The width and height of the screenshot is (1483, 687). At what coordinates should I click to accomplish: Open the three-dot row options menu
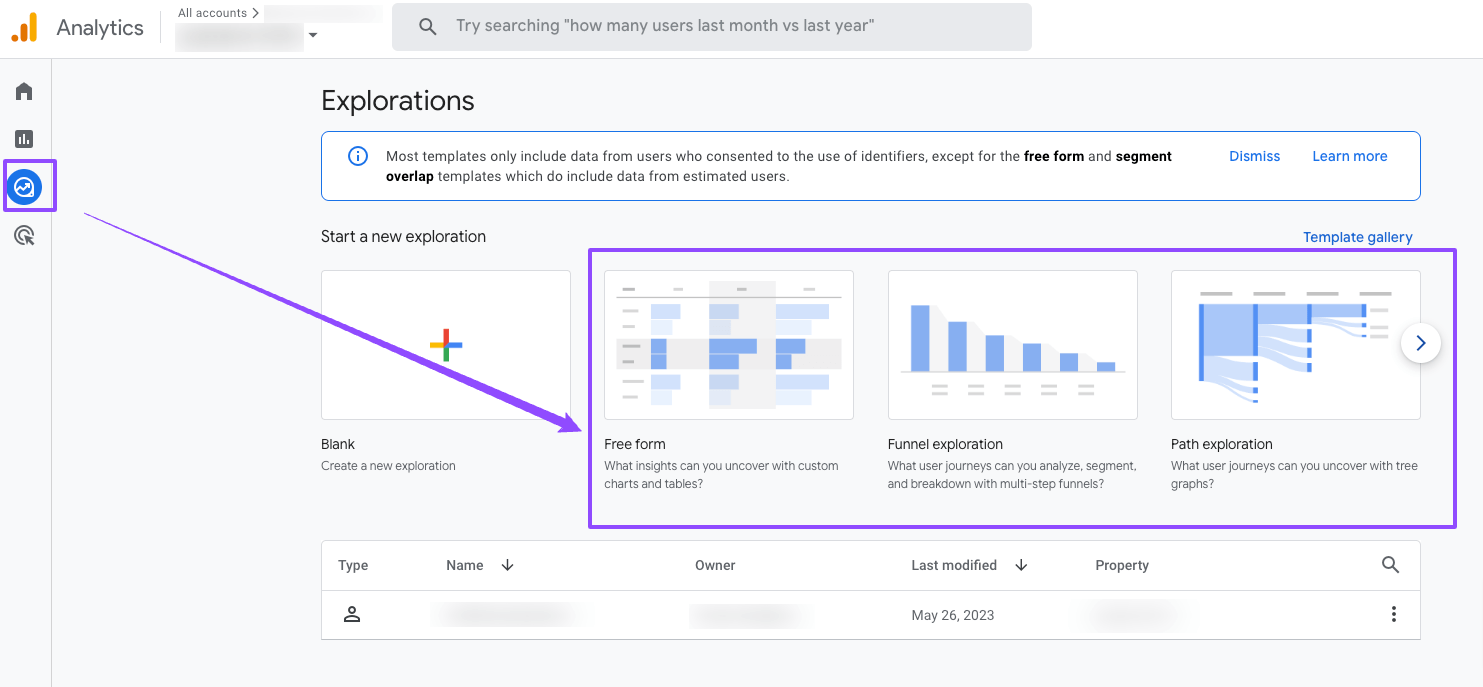[1393, 615]
